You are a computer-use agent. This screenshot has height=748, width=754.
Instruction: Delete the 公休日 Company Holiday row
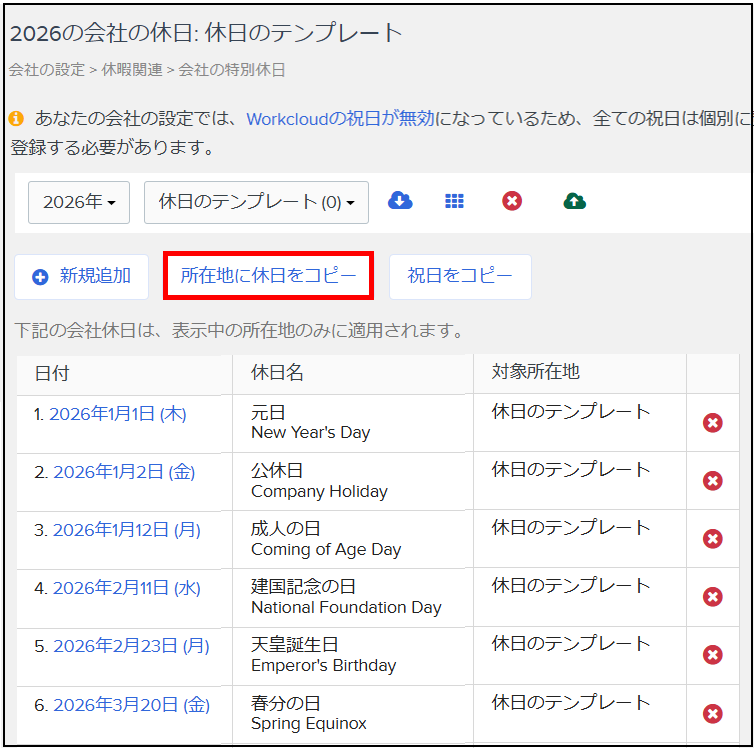click(x=713, y=481)
